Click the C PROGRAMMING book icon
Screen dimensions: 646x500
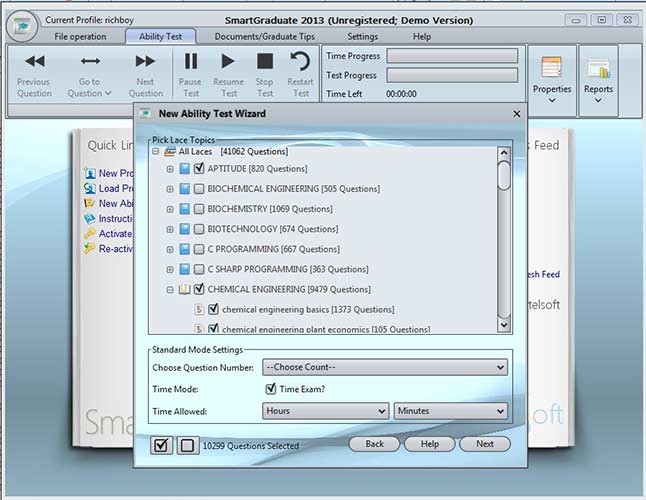click(185, 249)
